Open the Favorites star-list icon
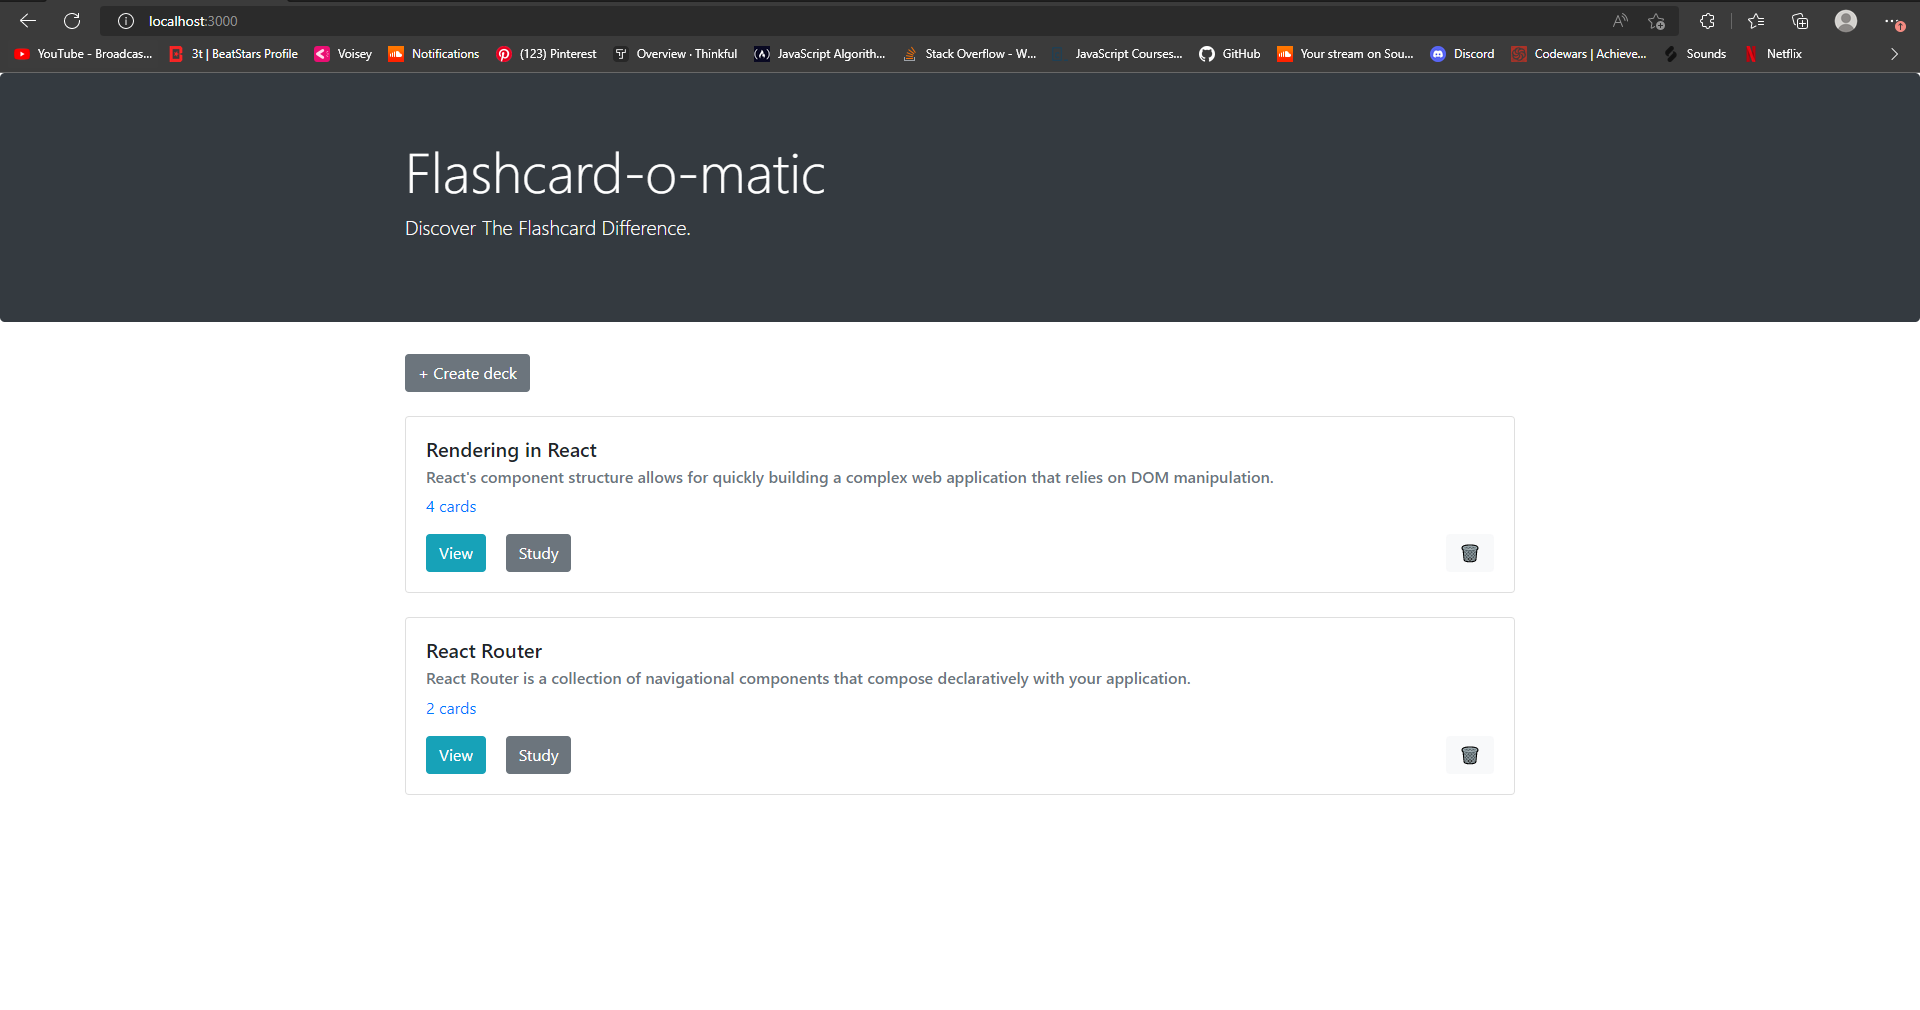 tap(1756, 21)
